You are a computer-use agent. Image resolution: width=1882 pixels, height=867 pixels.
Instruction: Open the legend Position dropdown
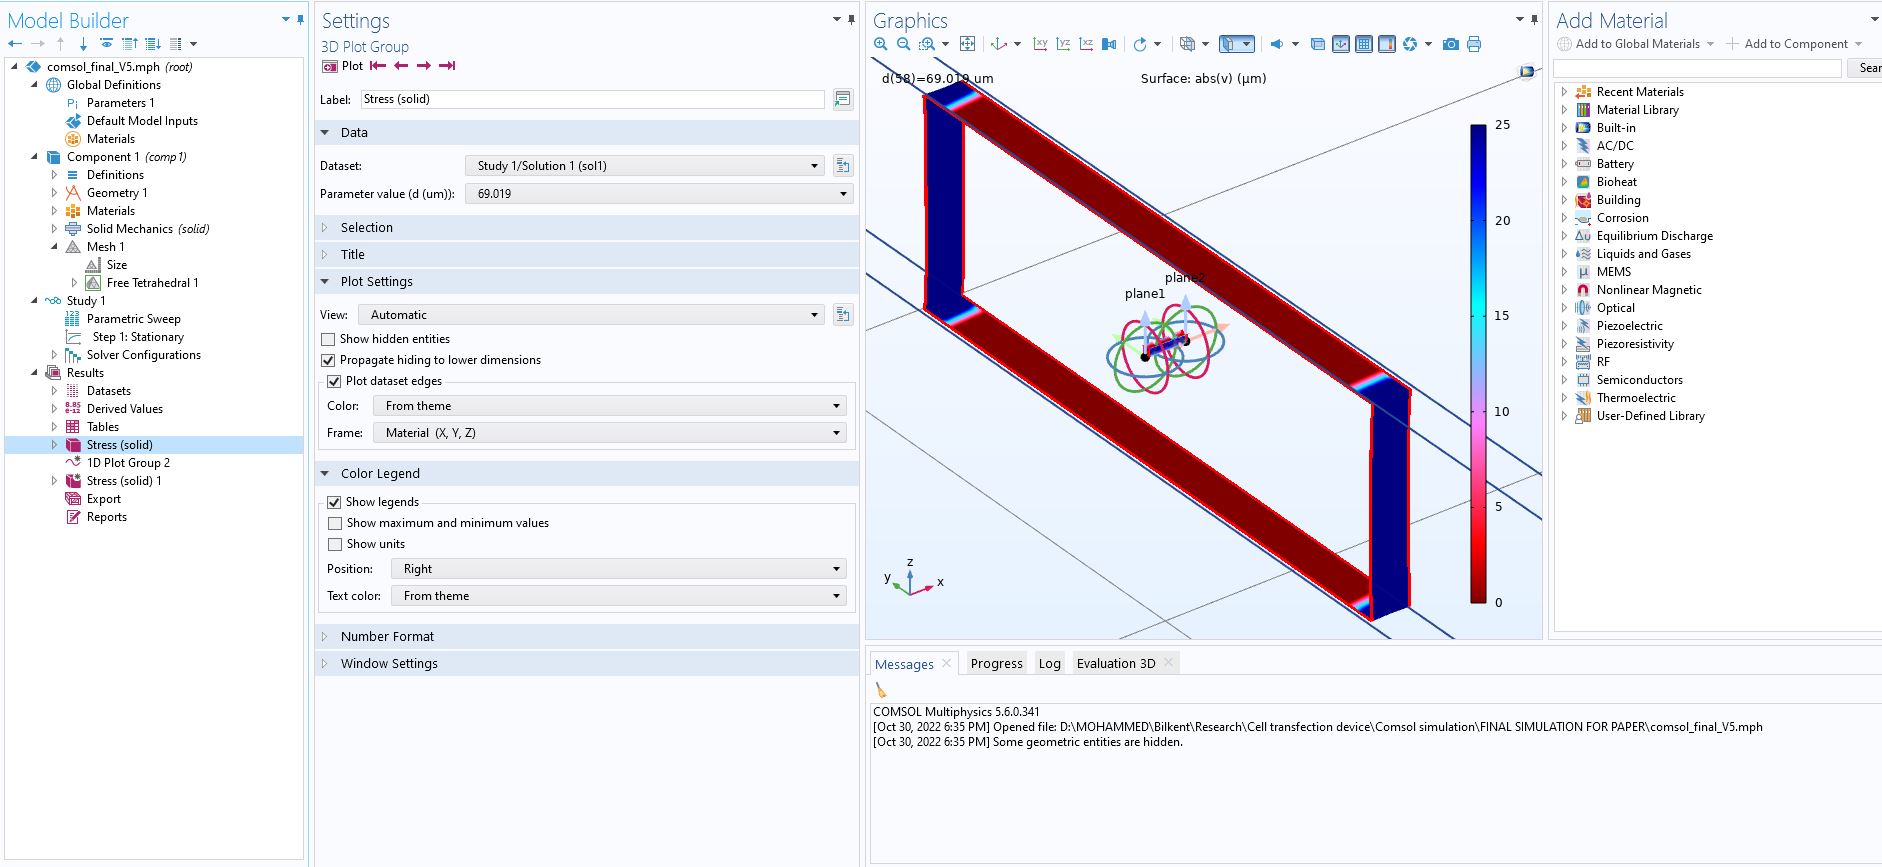(618, 569)
